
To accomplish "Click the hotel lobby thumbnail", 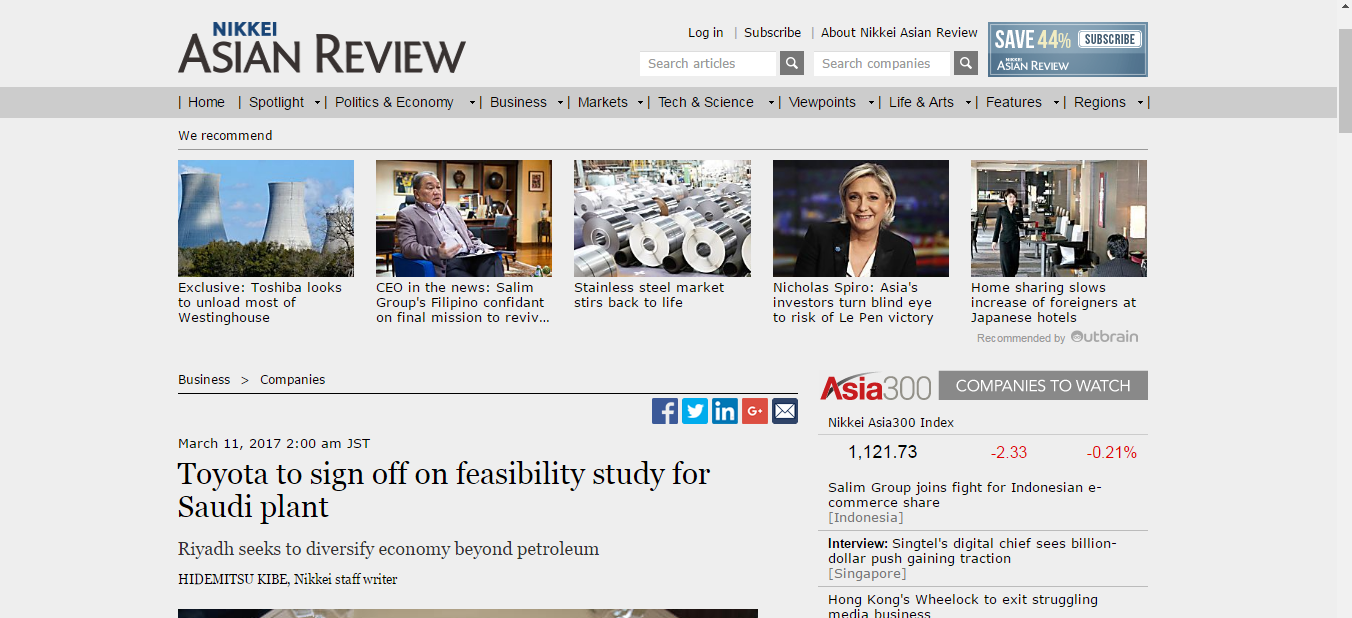I will point(1059,218).
